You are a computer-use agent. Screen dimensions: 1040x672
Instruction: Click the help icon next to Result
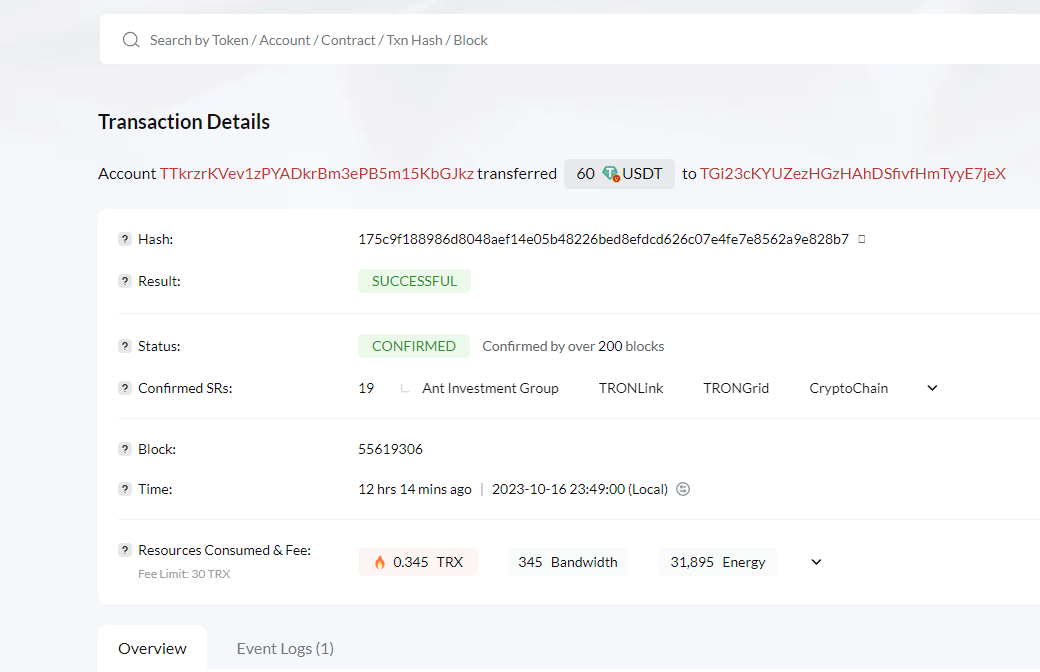coord(125,281)
